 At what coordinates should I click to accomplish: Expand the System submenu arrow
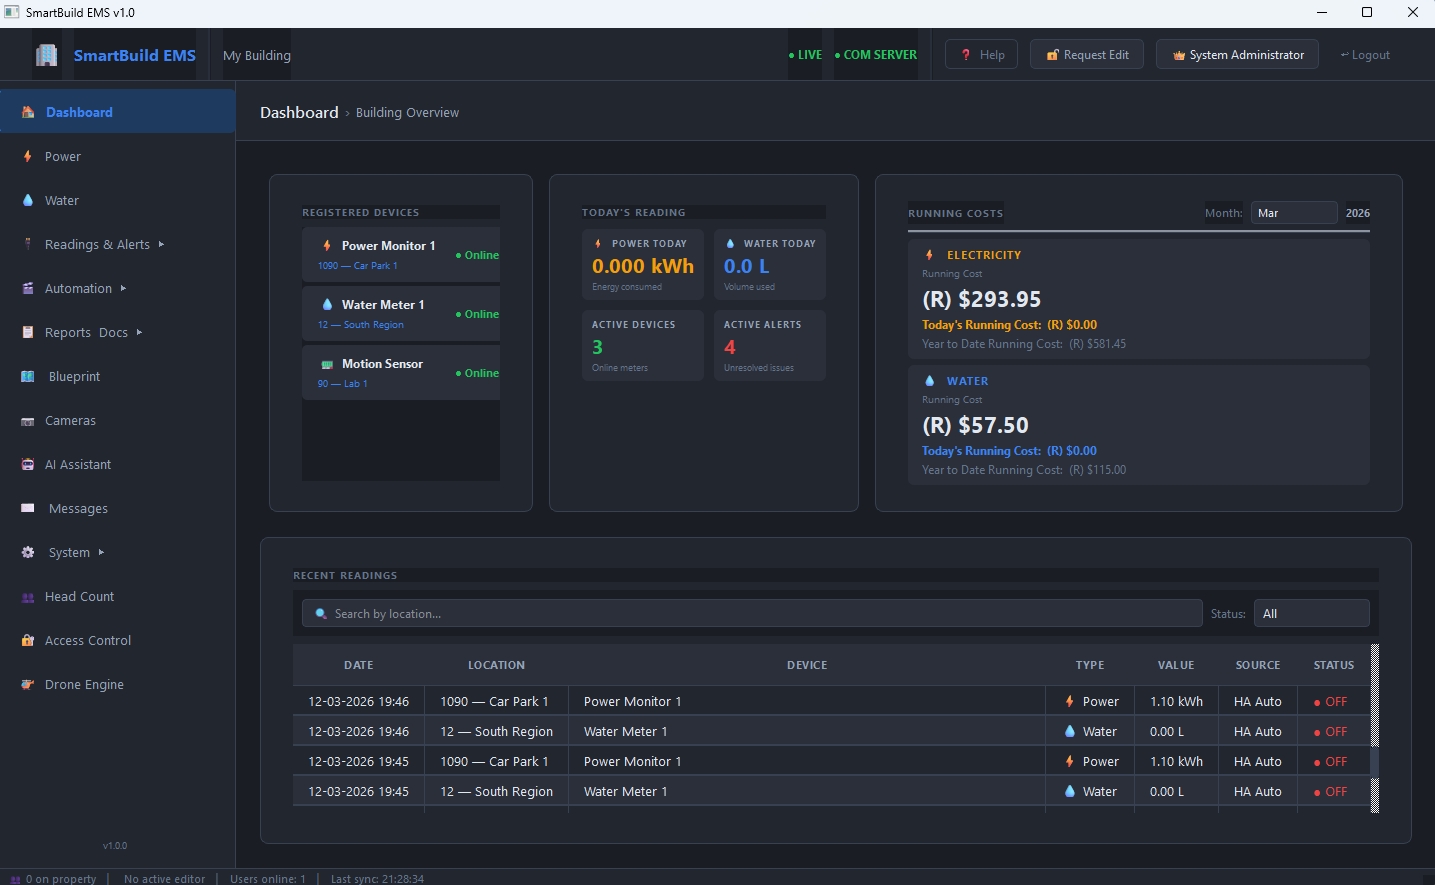(101, 552)
